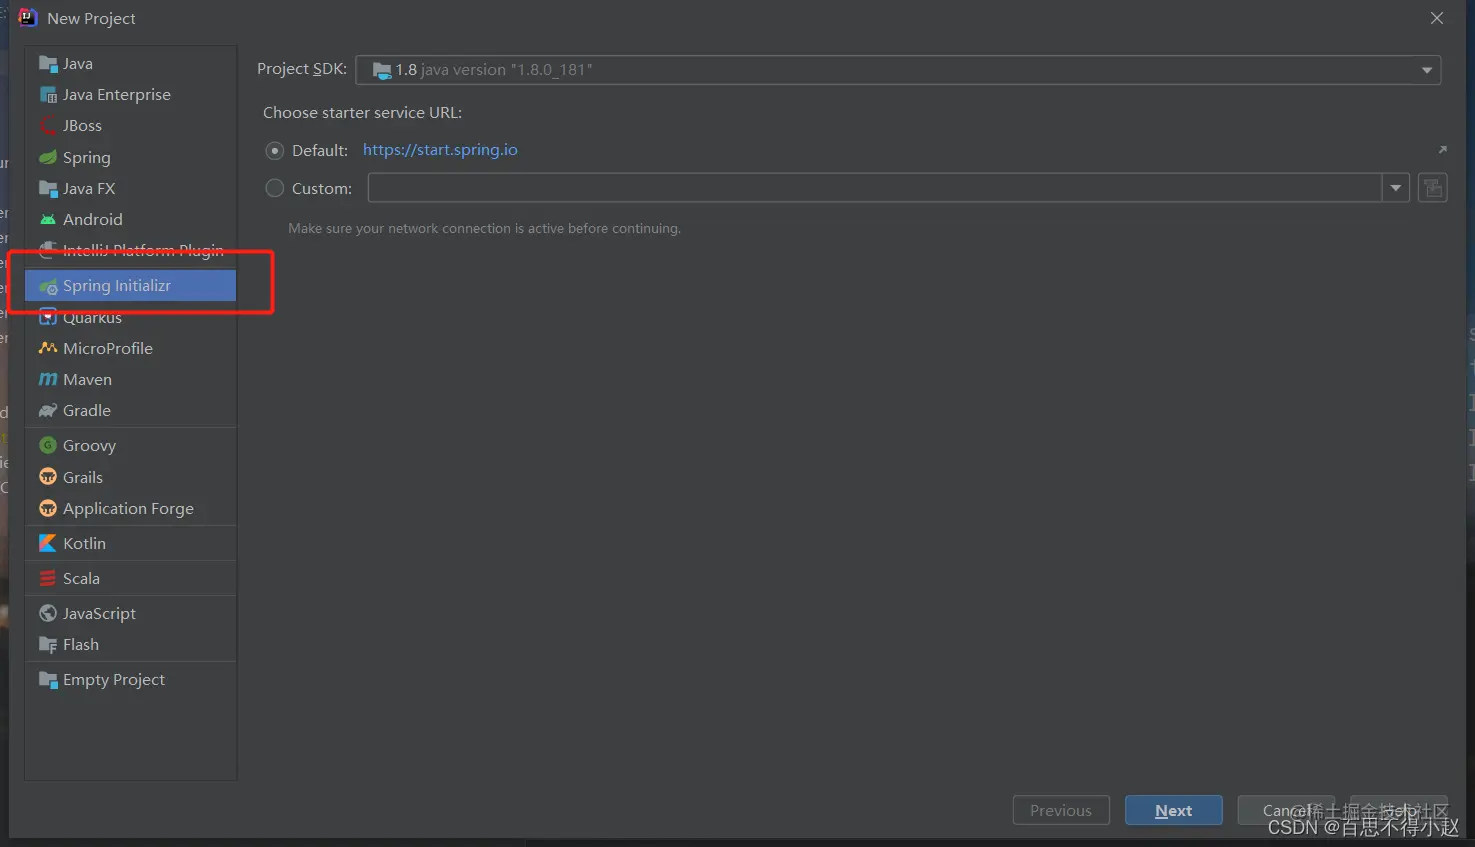Image resolution: width=1475 pixels, height=847 pixels.
Task: Click the Empty Project folder icon
Action: coord(47,679)
